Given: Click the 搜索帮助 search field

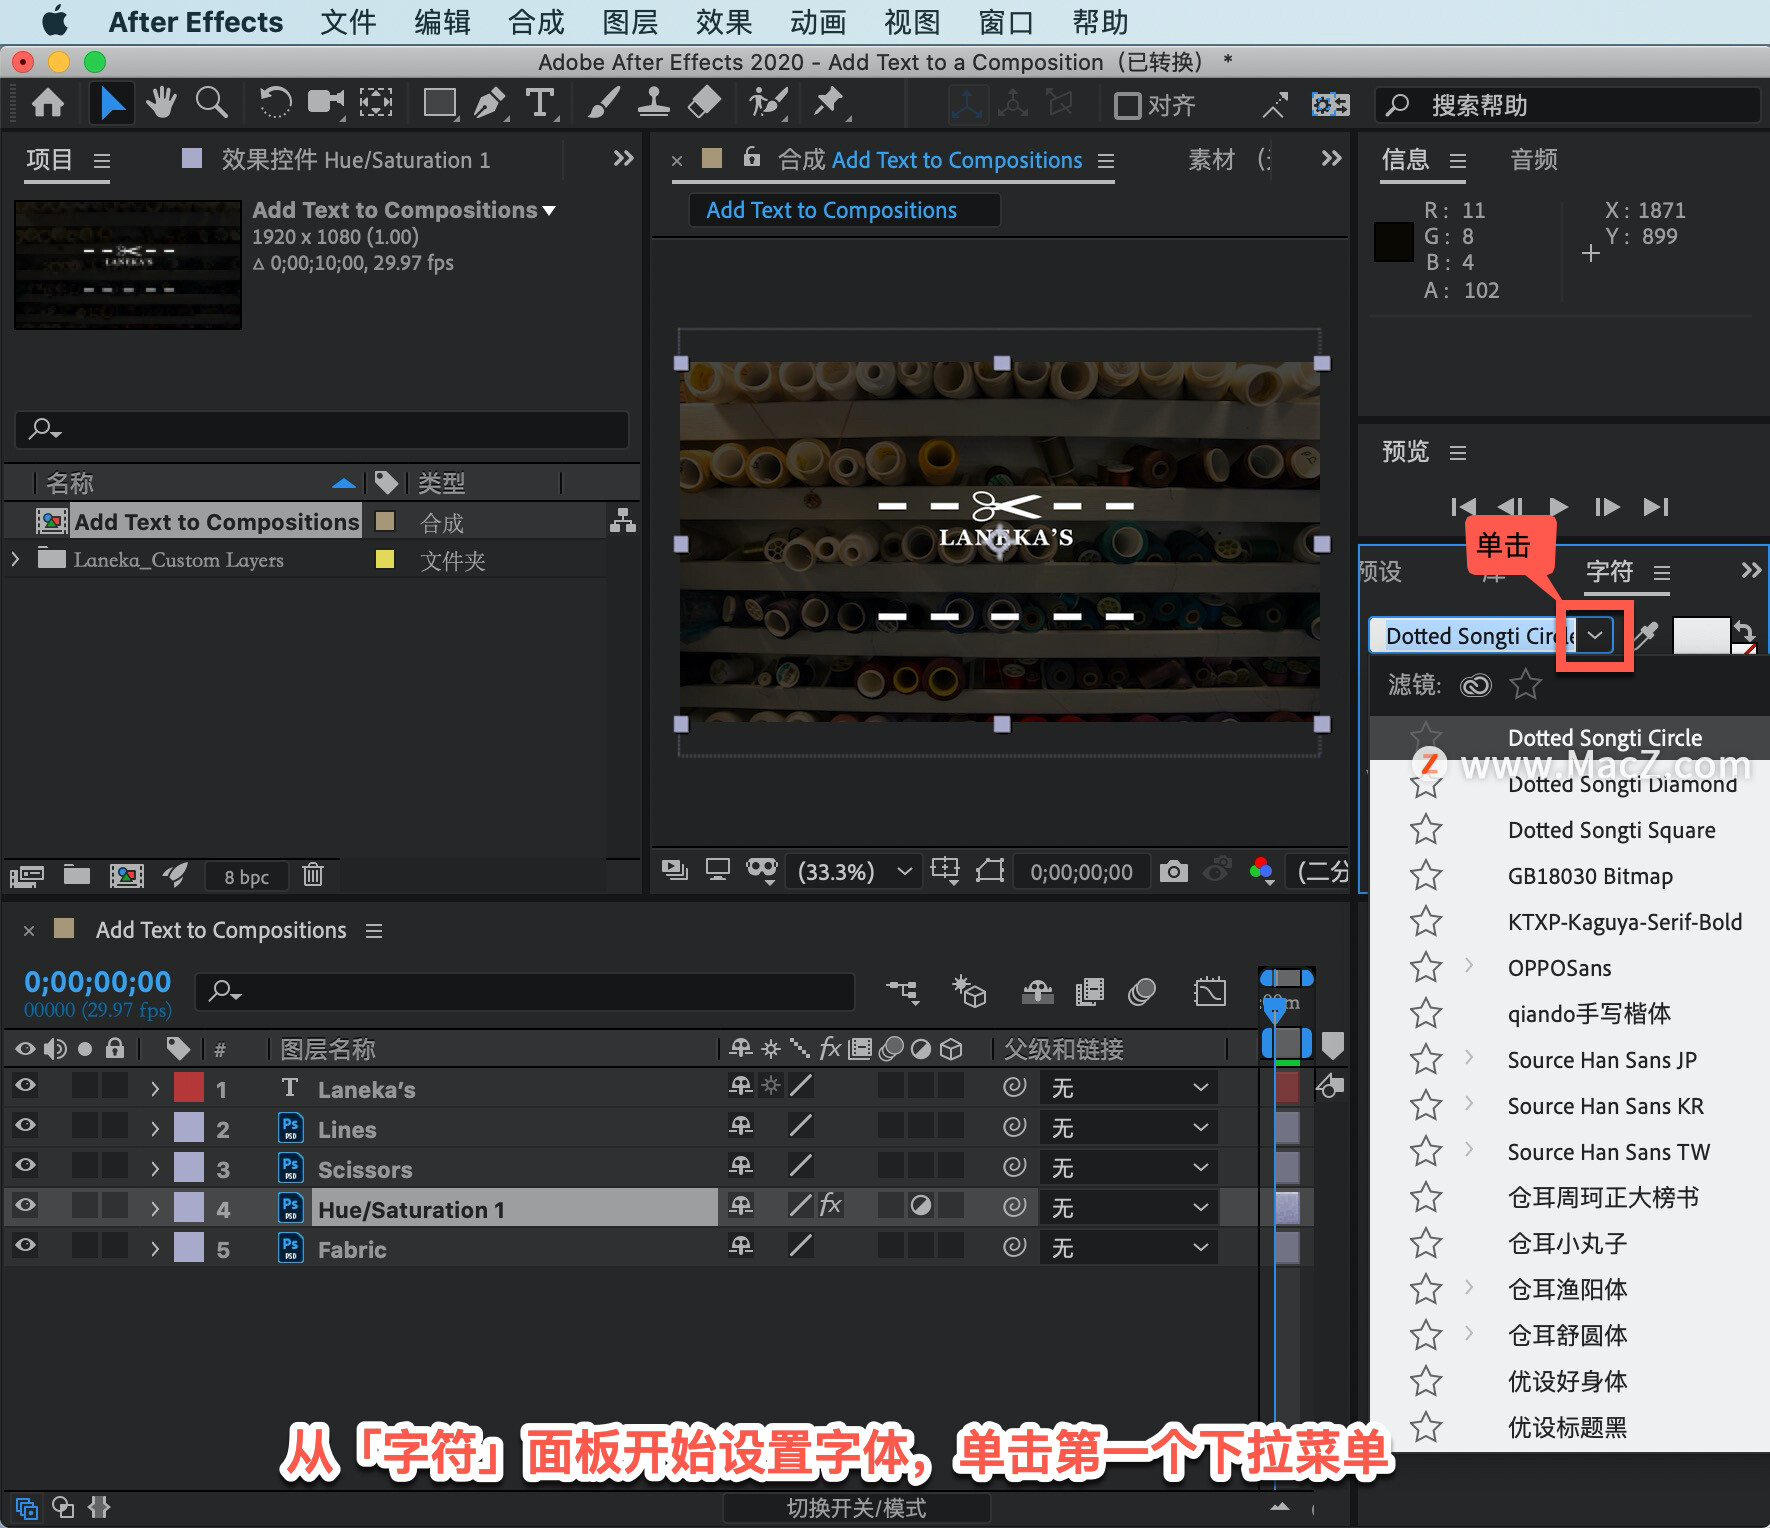Looking at the screenshot, I should (x=1567, y=105).
